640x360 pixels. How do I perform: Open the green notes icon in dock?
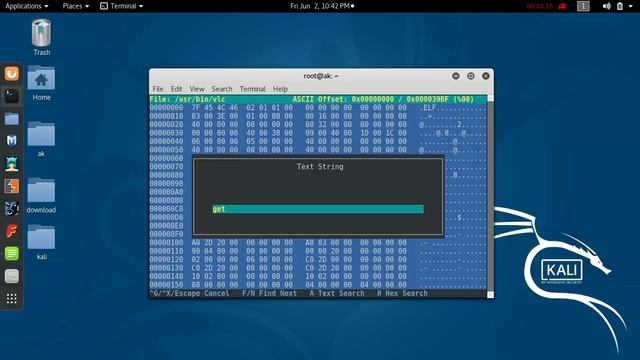11,253
